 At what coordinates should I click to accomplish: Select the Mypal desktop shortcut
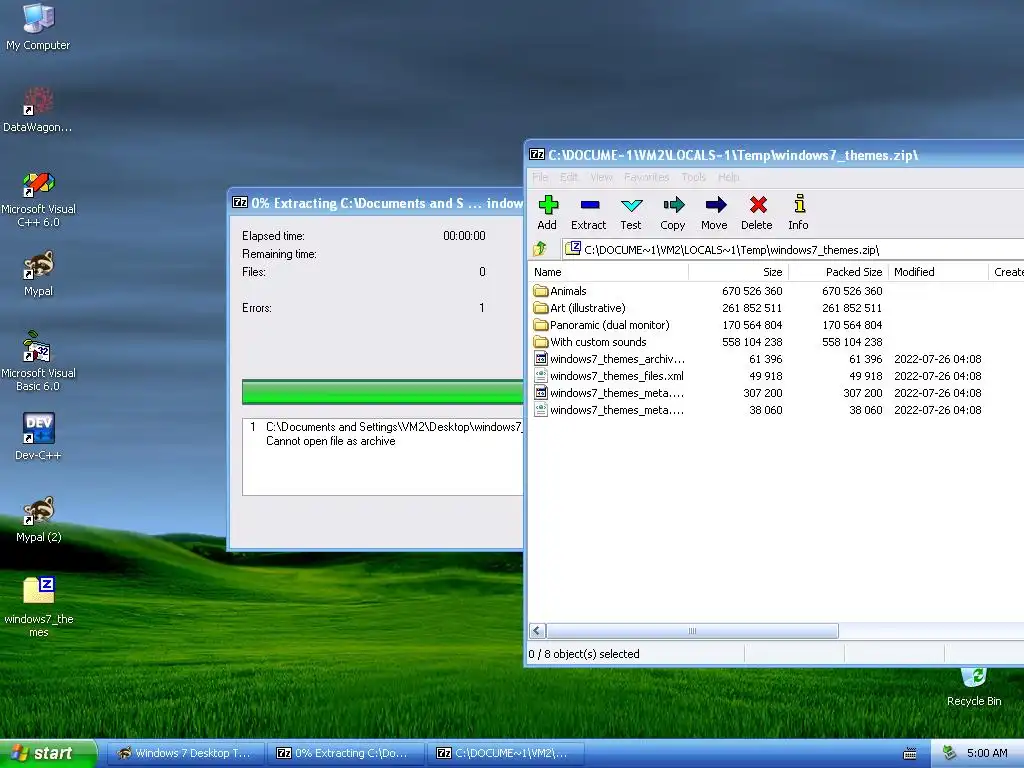[x=38, y=274]
